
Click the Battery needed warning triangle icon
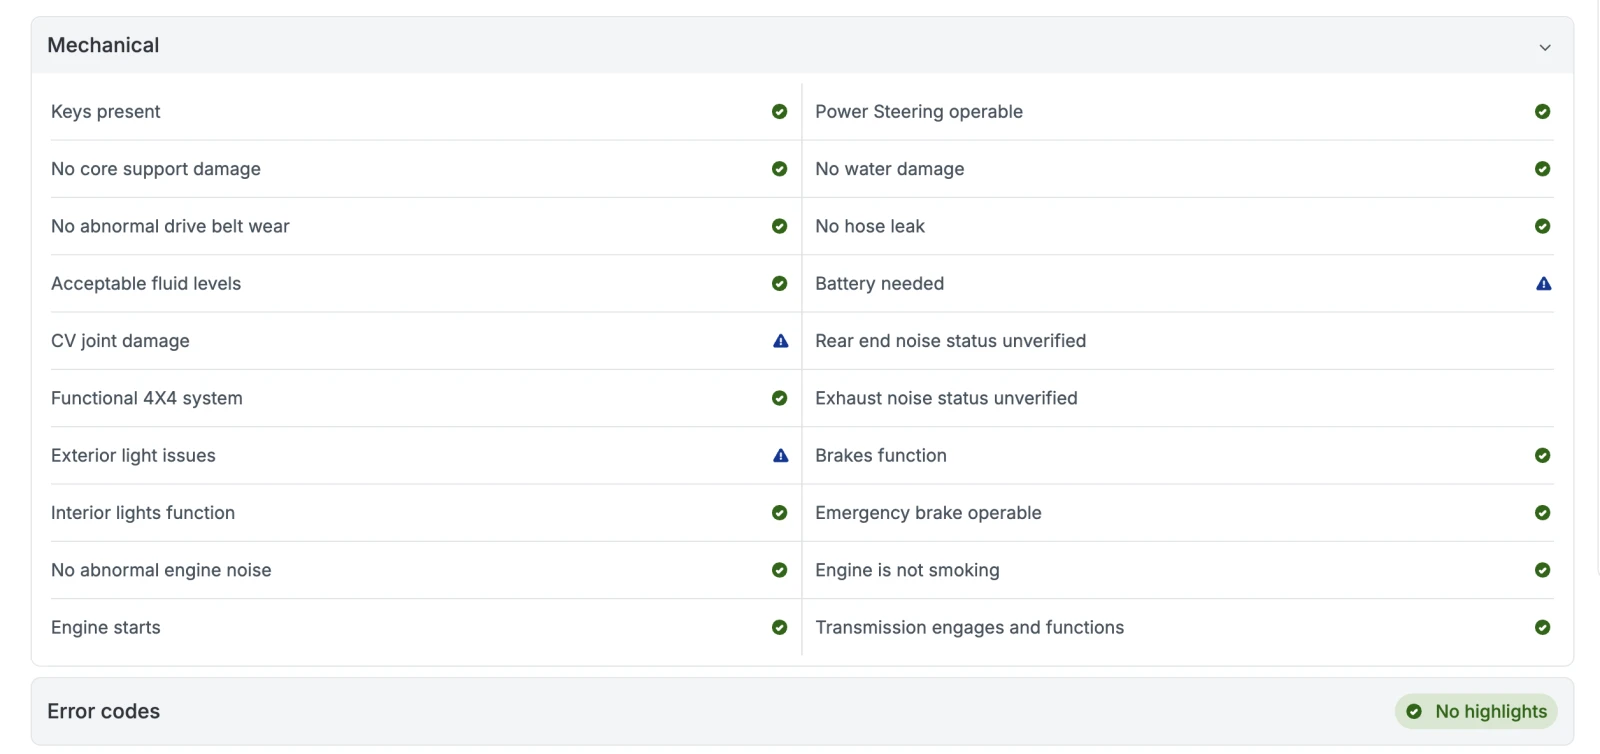point(1543,284)
